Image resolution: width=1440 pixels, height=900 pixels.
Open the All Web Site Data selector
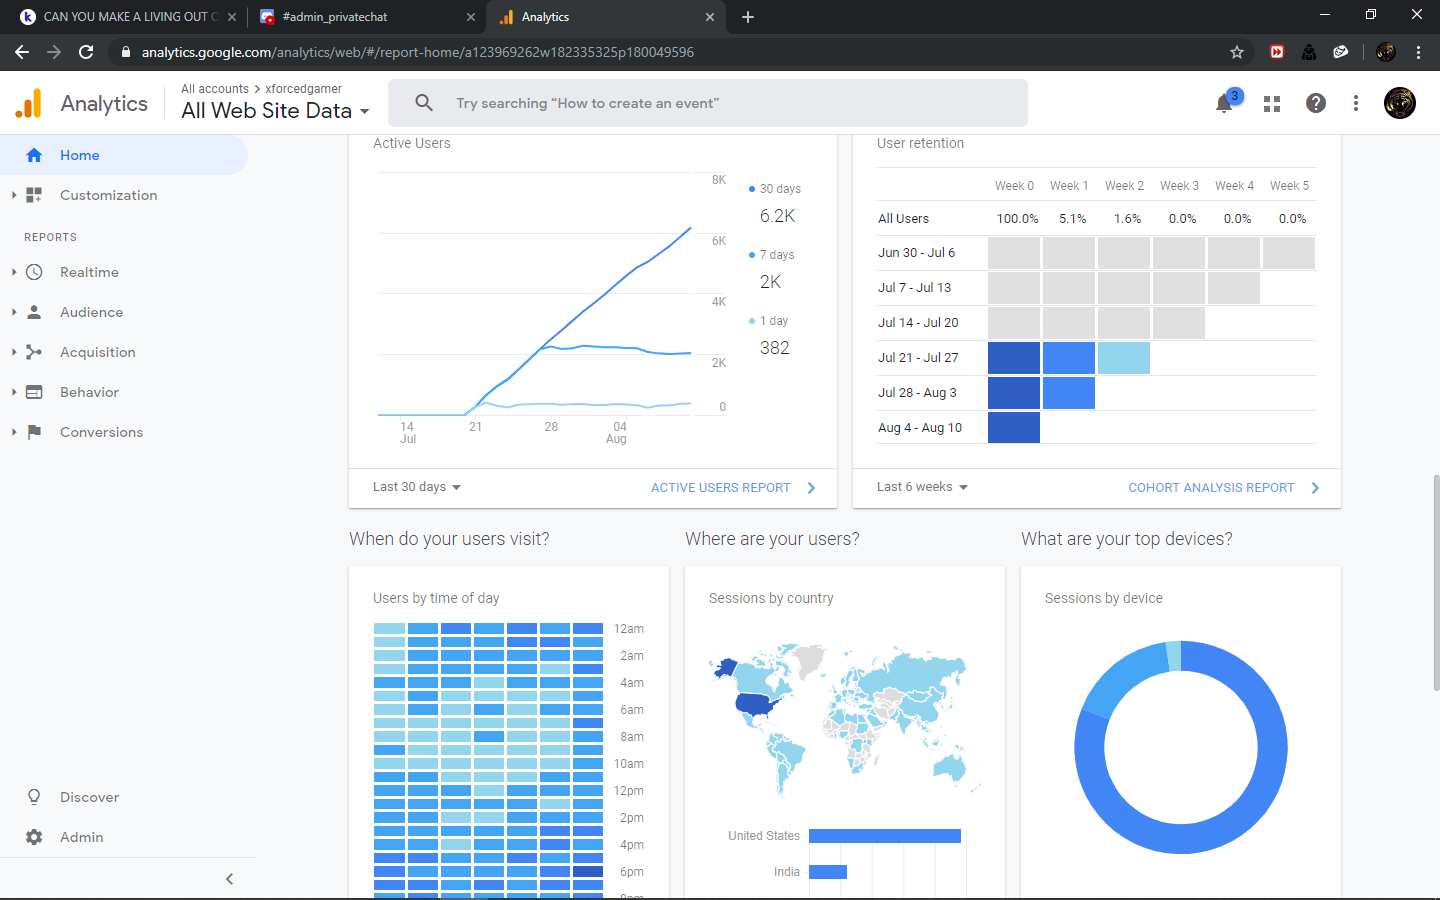(275, 111)
